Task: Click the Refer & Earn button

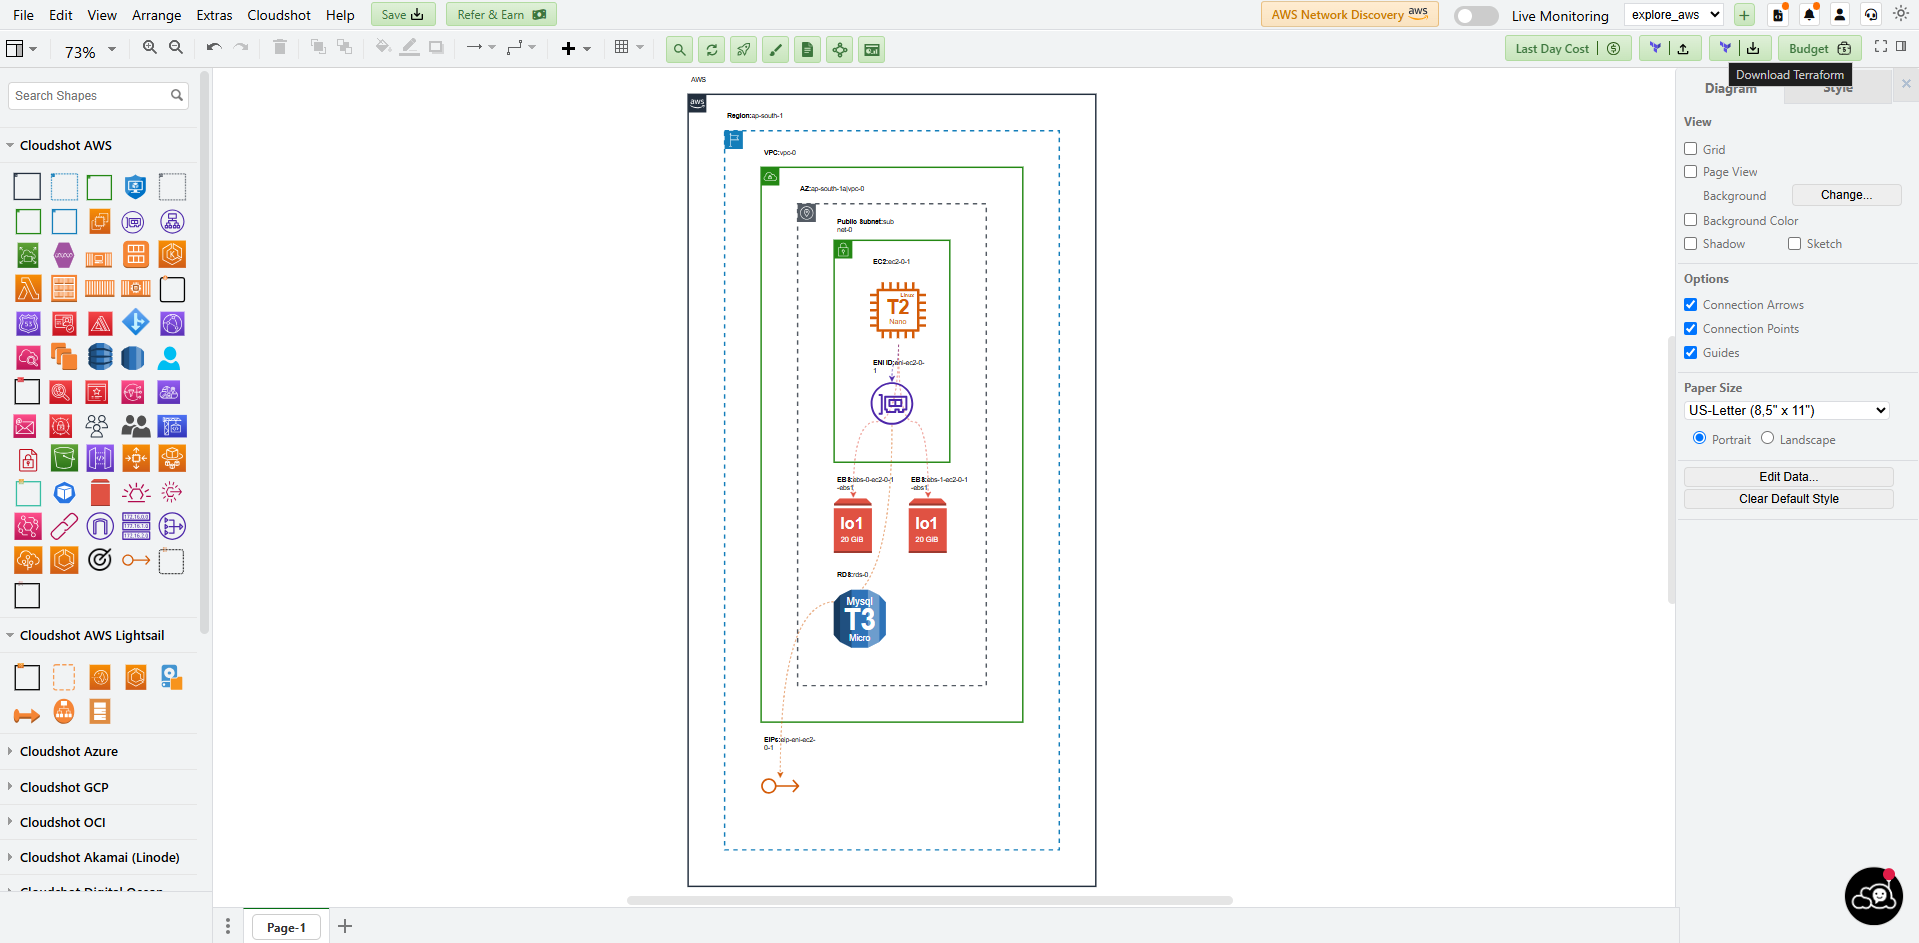Action: click(x=501, y=14)
